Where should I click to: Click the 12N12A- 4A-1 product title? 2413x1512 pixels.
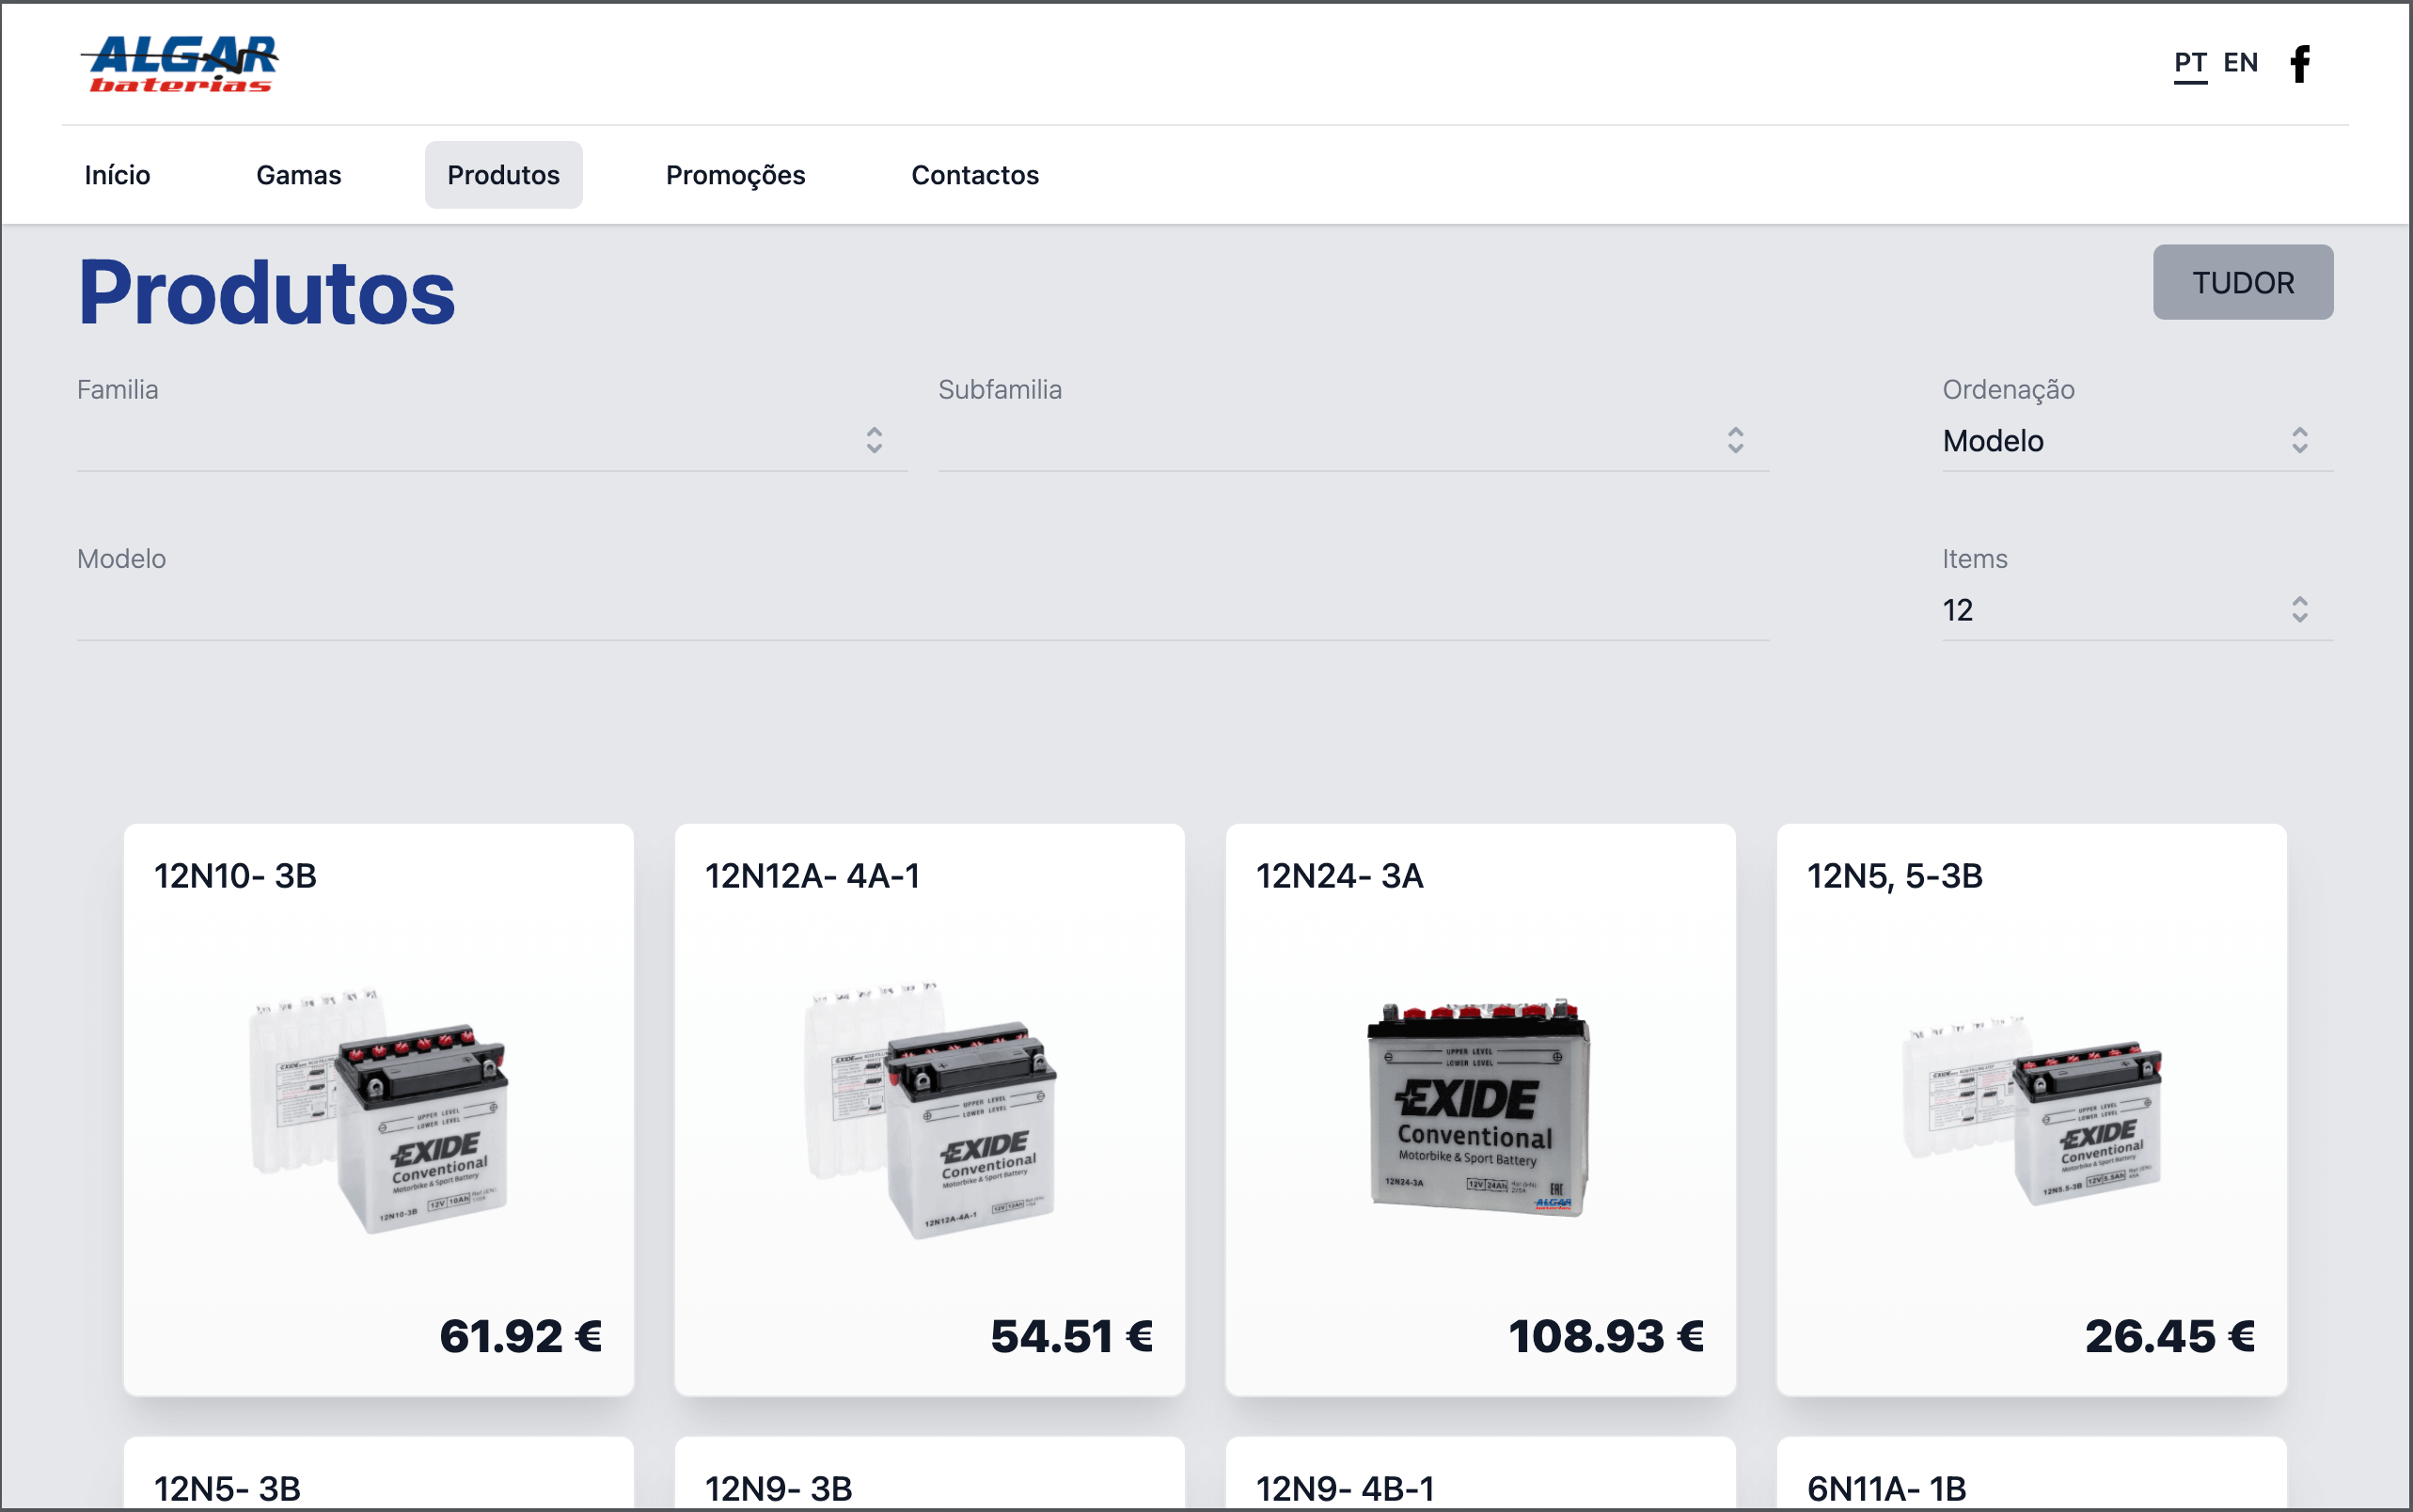(812, 876)
